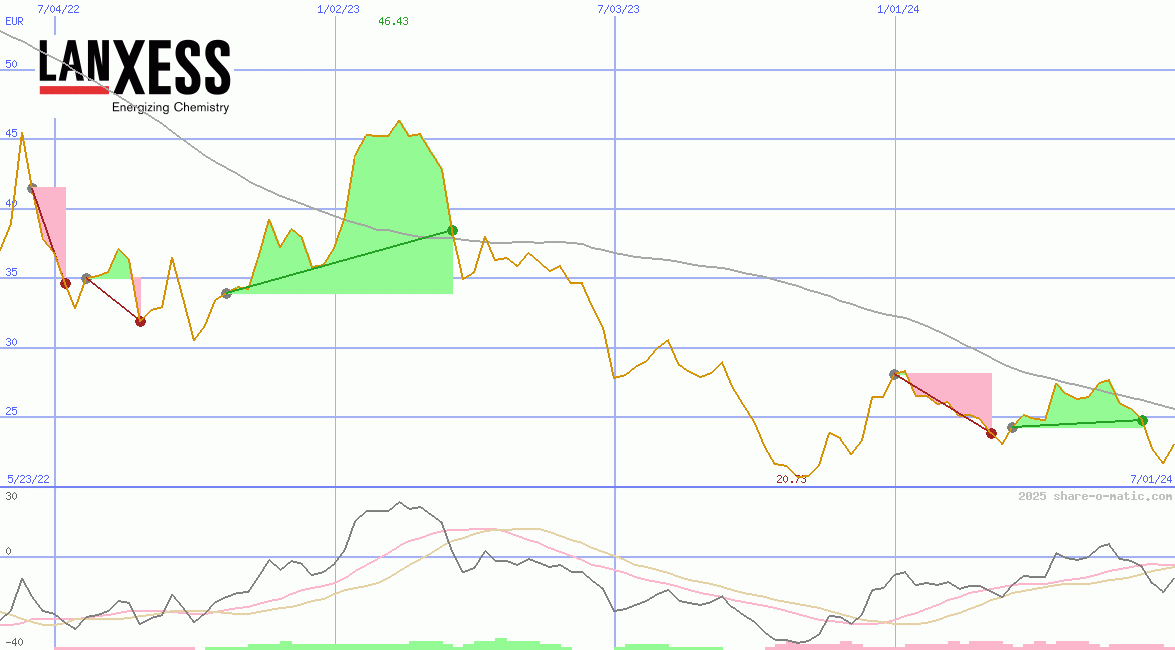Click the gray entry dot of the first pink trade
Viewport: 1175px width, 650px height.
[x=31, y=188]
